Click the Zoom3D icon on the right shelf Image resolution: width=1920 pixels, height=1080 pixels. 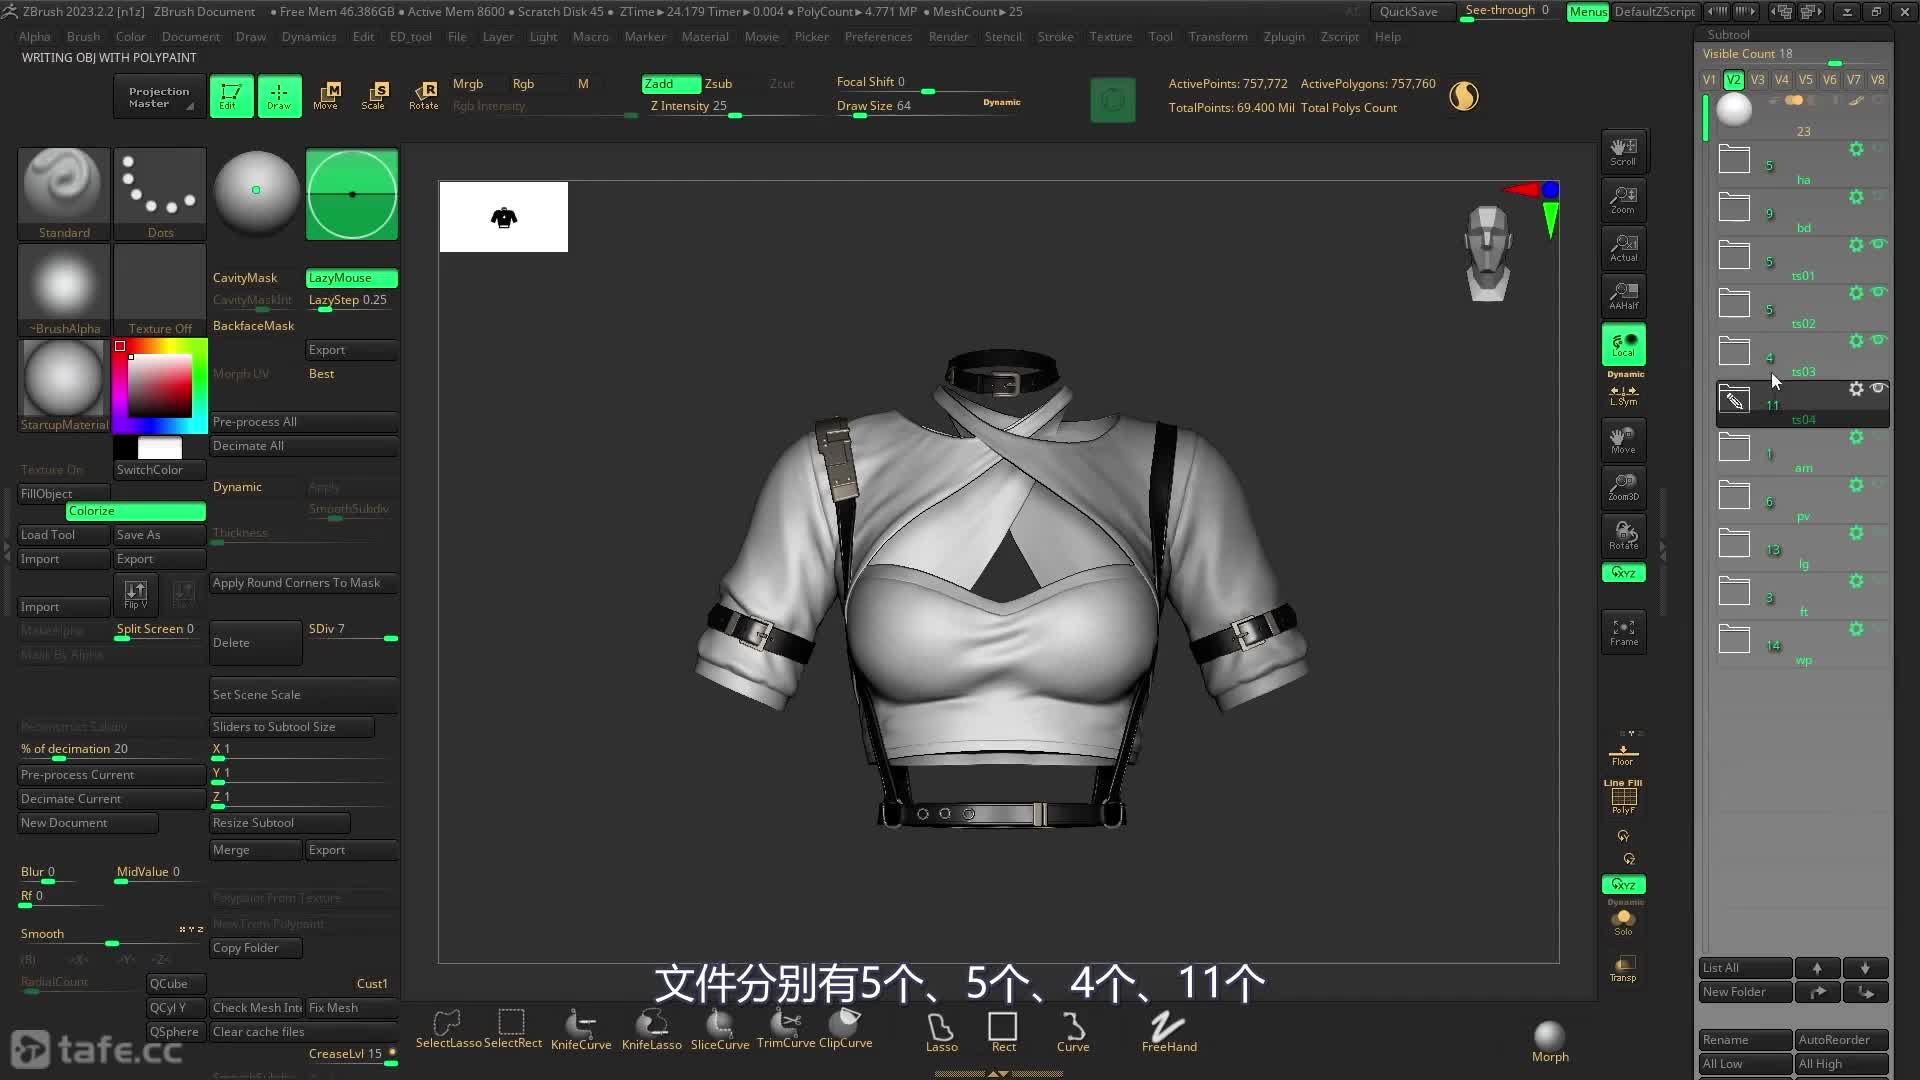pyautogui.click(x=1623, y=488)
